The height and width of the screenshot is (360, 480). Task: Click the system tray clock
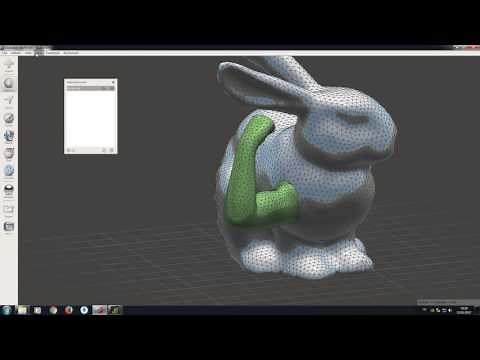click(464, 310)
